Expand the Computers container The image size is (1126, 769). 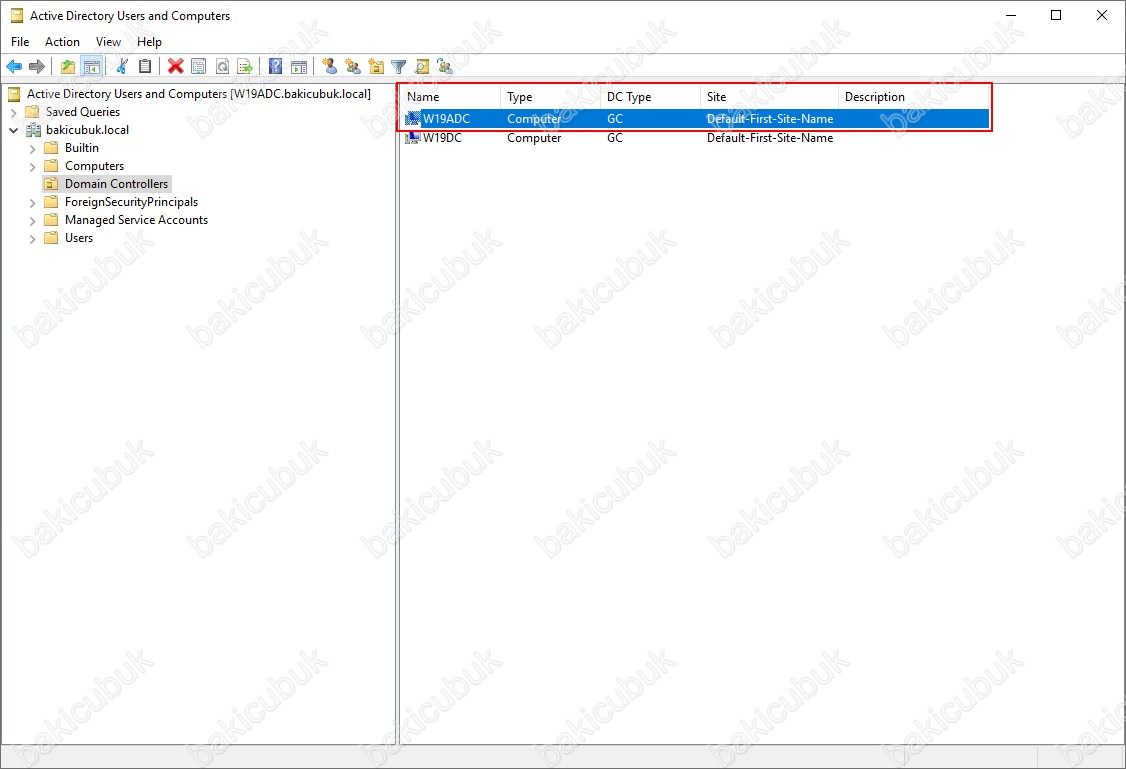[32, 167]
